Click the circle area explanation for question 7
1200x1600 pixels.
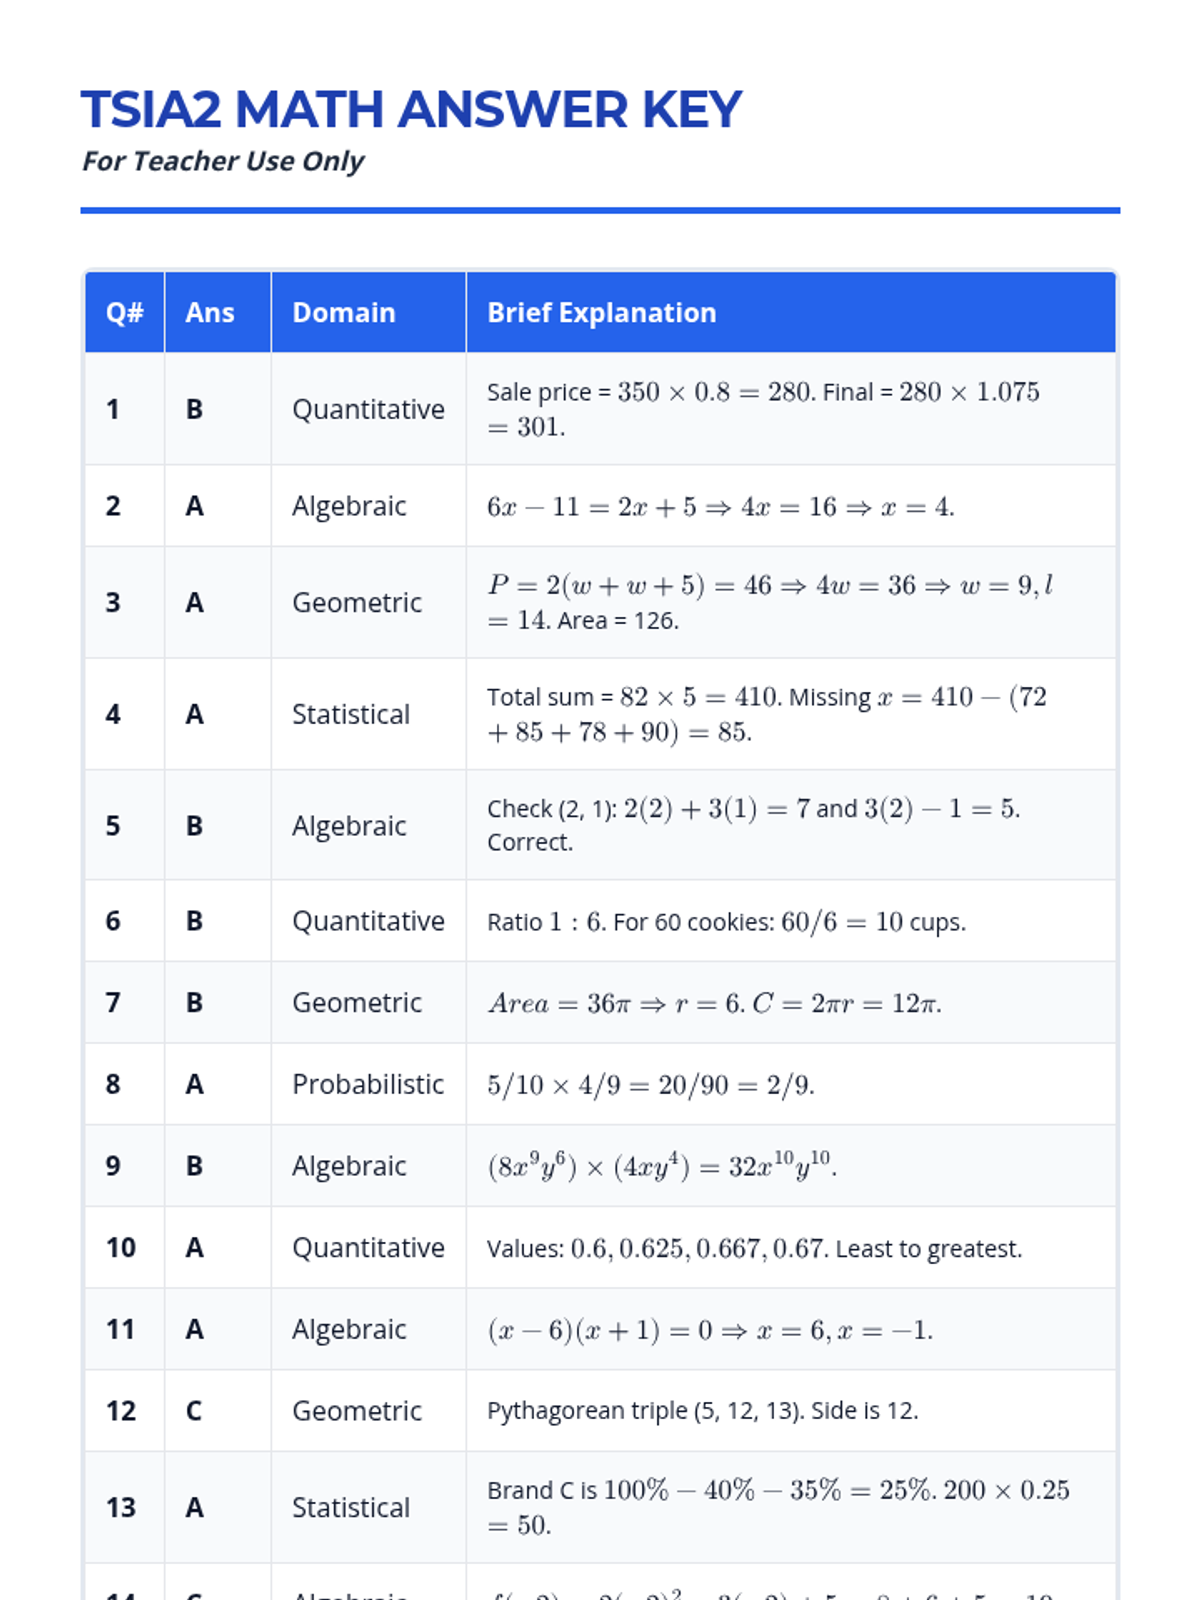tap(714, 1003)
